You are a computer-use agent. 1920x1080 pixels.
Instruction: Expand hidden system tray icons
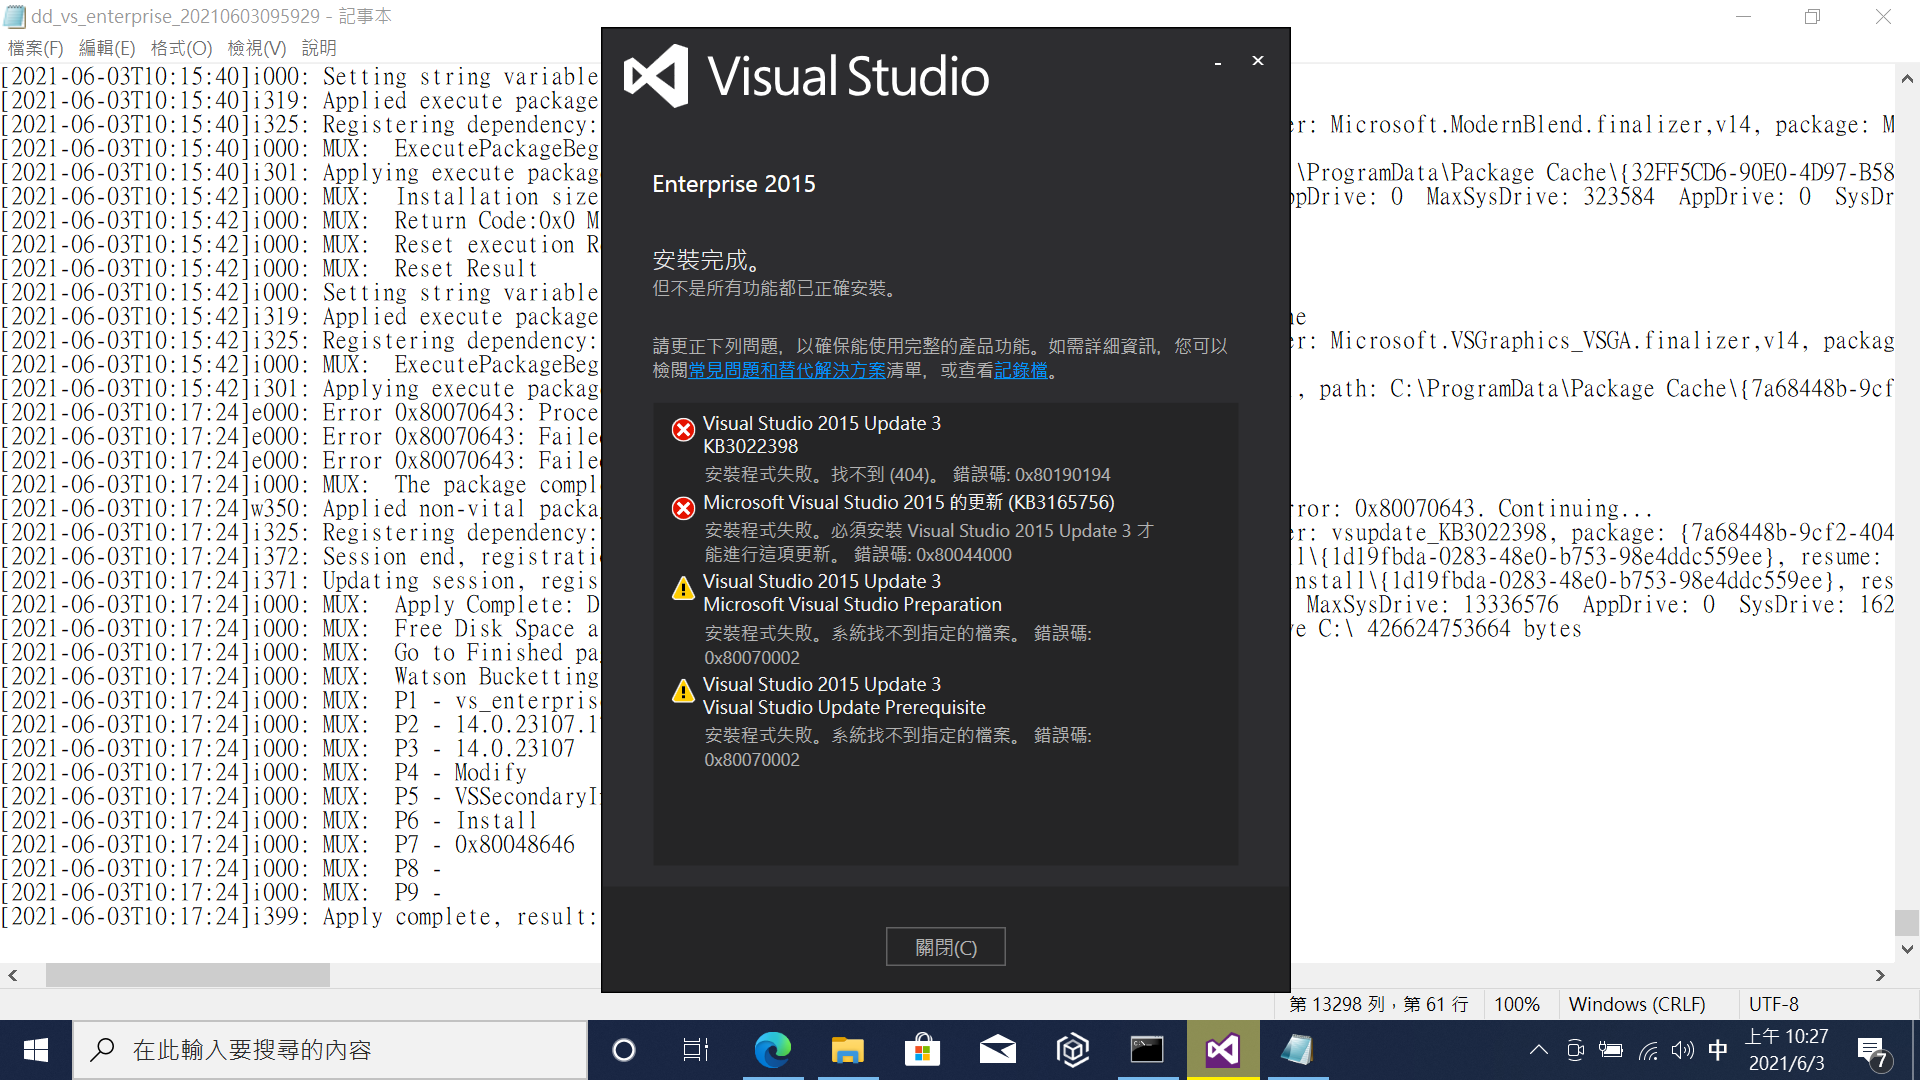[x=1538, y=1049]
